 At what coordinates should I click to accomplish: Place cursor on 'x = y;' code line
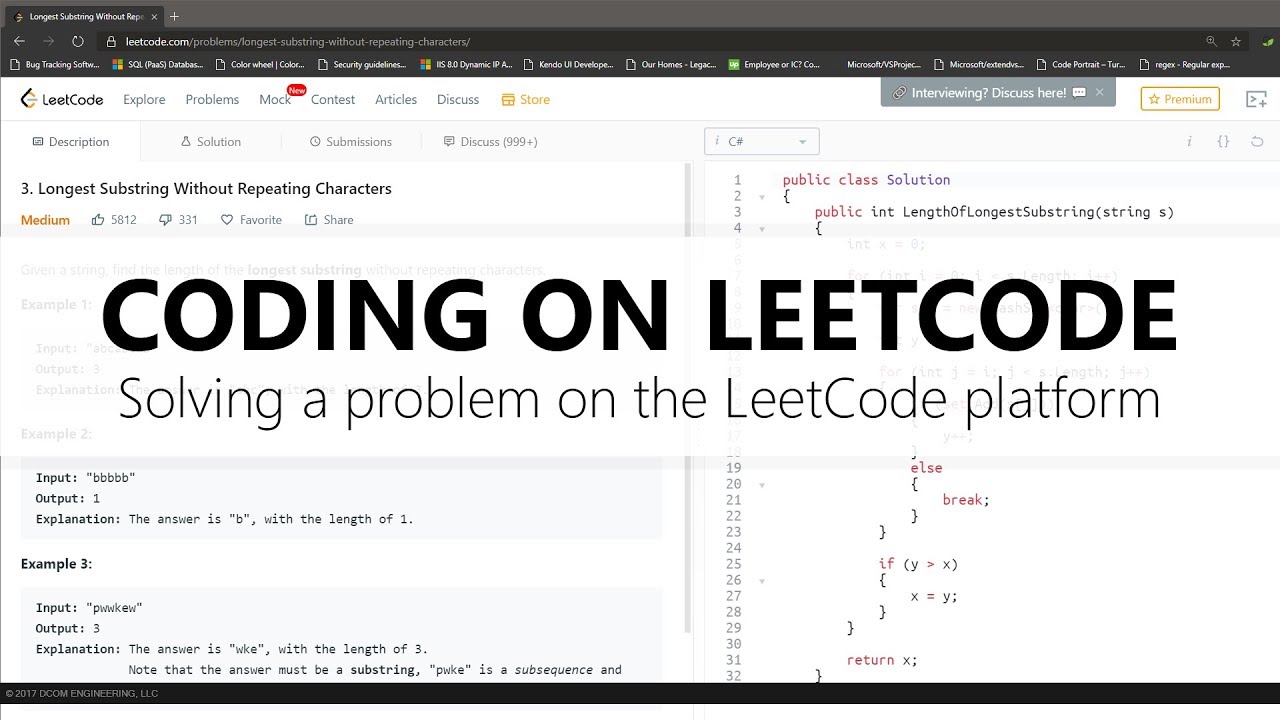pos(934,596)
